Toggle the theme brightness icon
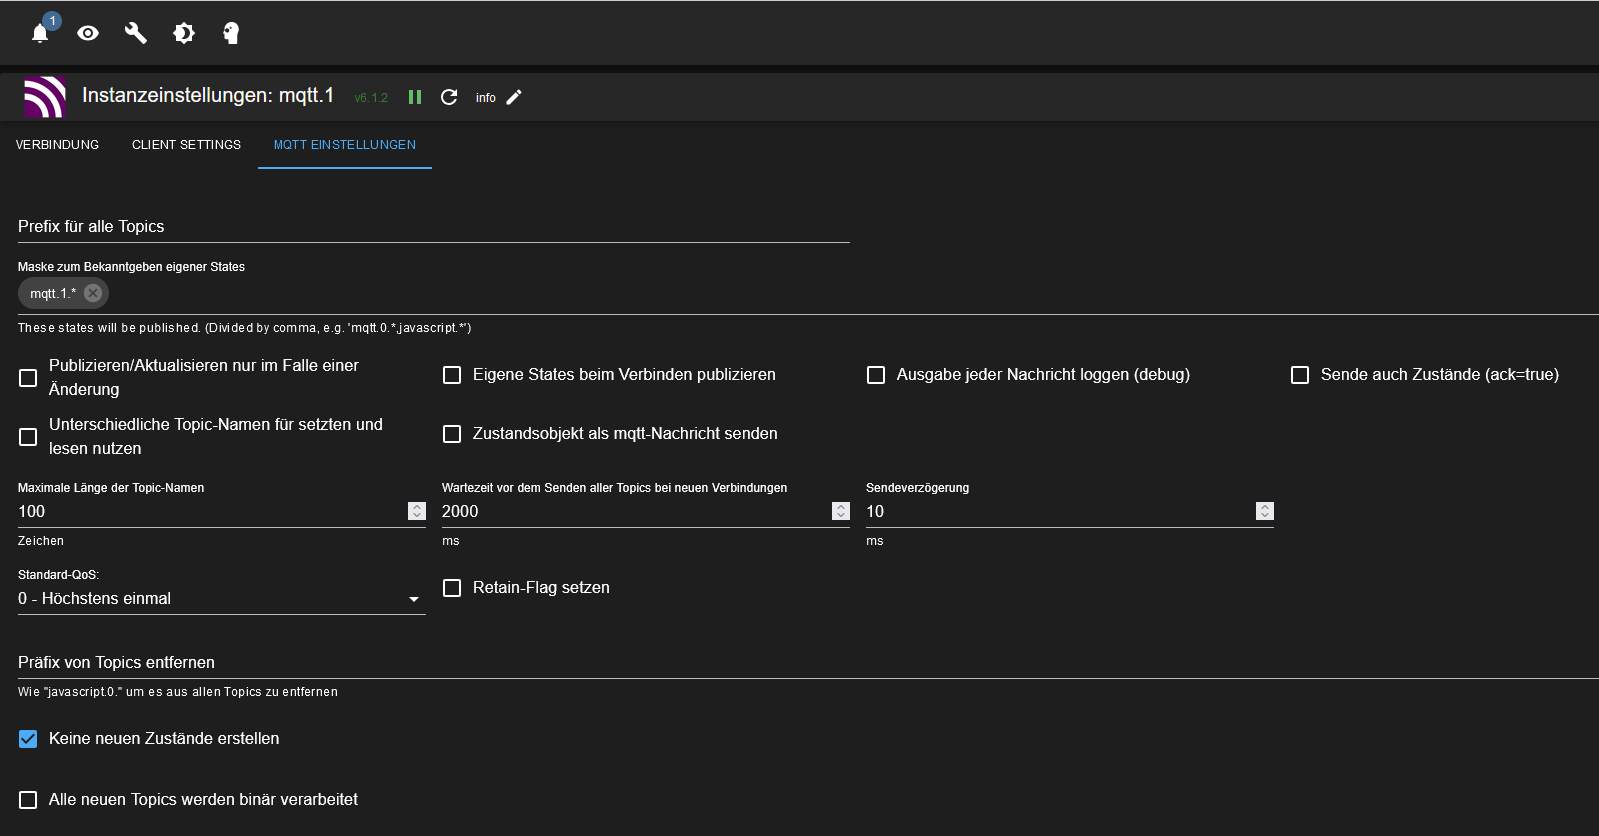 pos(184,33)
